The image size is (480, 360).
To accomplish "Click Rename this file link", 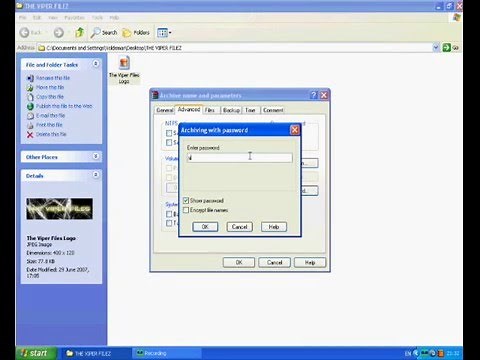I will (53, 78).
